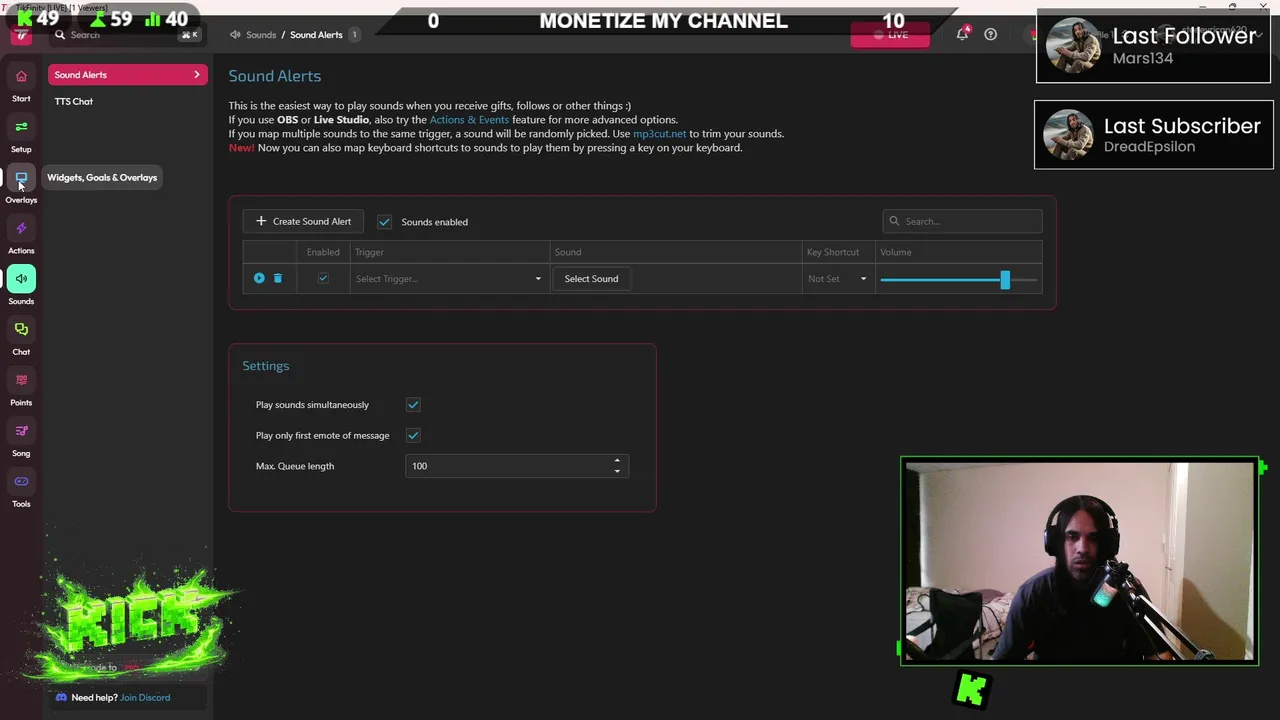Viewport: 1280px width, 720px height.
Task: Click the TikFinity logo icon
Action: (21, 35)
